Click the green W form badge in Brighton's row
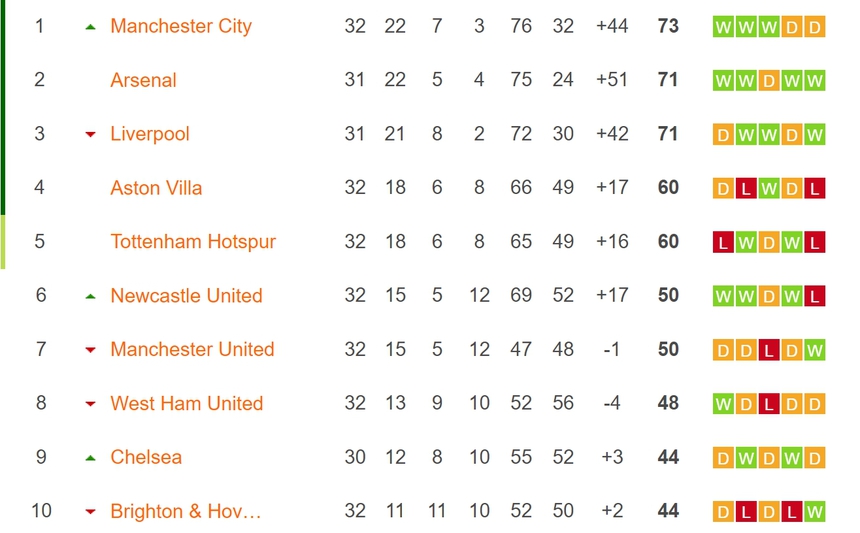 coord(815,512)
